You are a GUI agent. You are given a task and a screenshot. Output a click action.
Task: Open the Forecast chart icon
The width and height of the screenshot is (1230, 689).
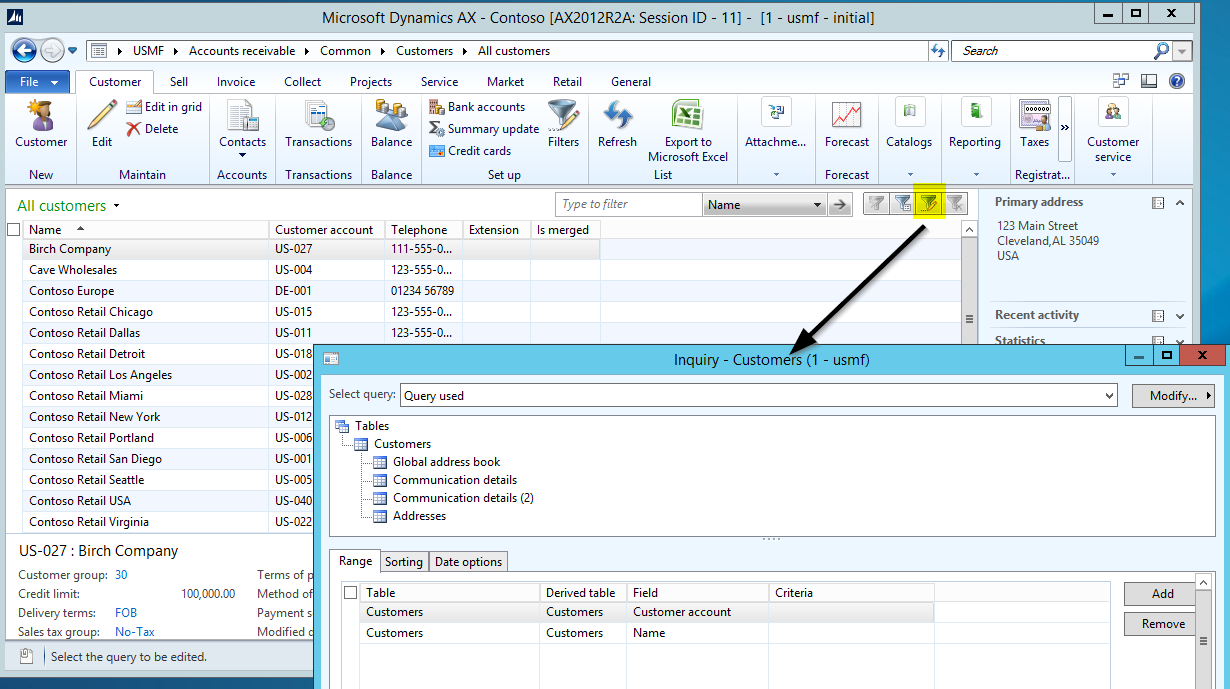pyautogui.click(x=846, y=116)
